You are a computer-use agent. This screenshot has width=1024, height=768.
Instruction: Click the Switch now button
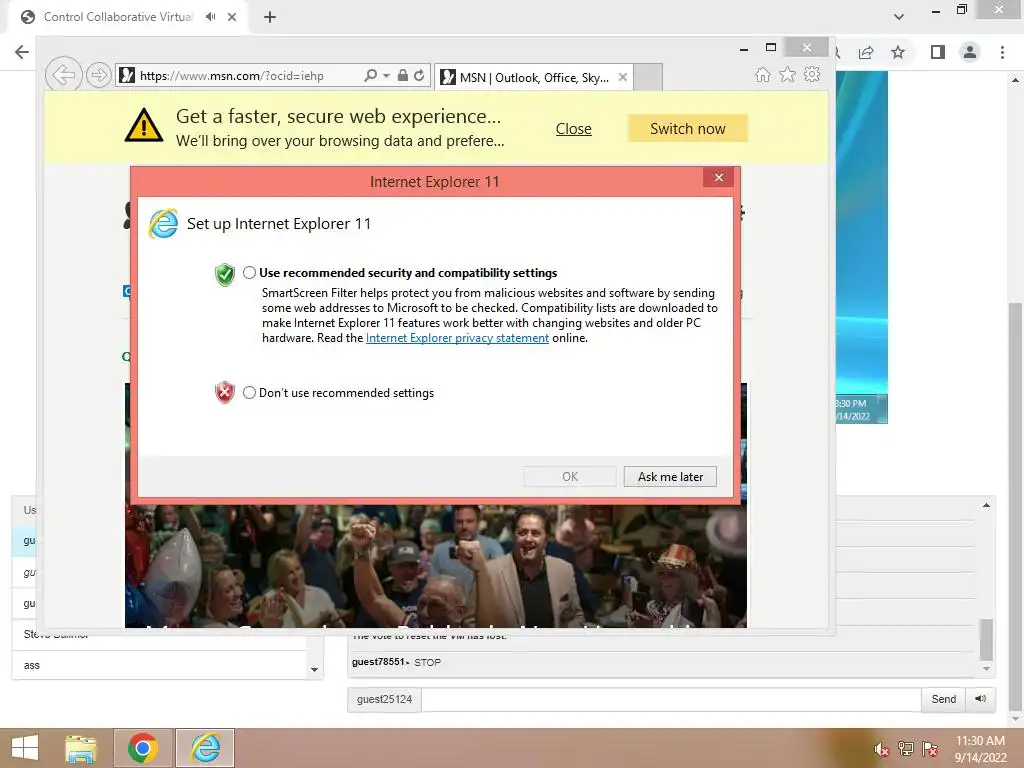click(x=688, y=129)
